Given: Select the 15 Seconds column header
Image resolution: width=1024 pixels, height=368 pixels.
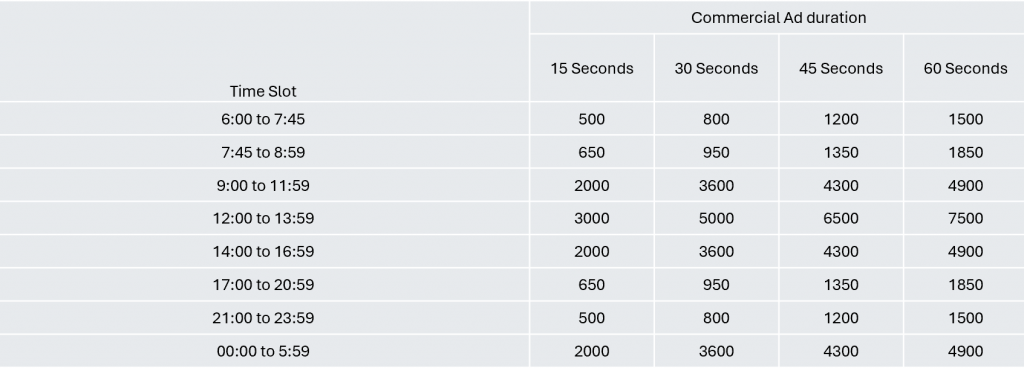Looking at the screenshot, I should pyautogui.click(x=592, y=68).
